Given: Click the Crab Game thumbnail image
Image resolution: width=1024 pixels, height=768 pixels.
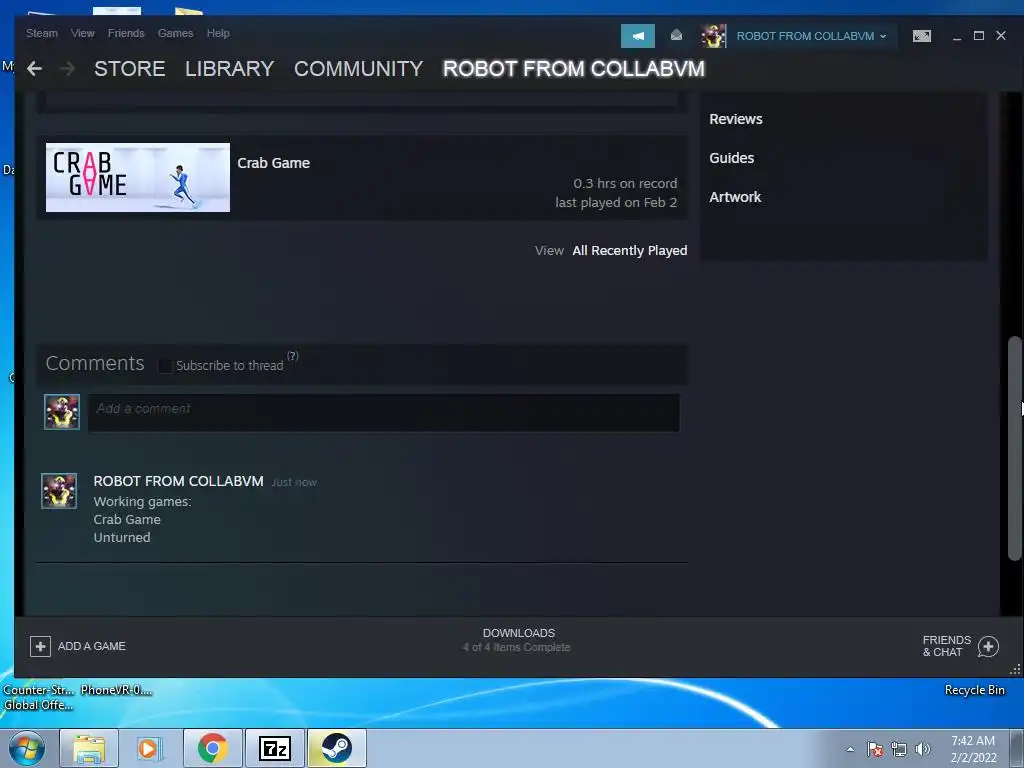Looking at the screenshot, I should pyautogui.click(x=138, y=178).
